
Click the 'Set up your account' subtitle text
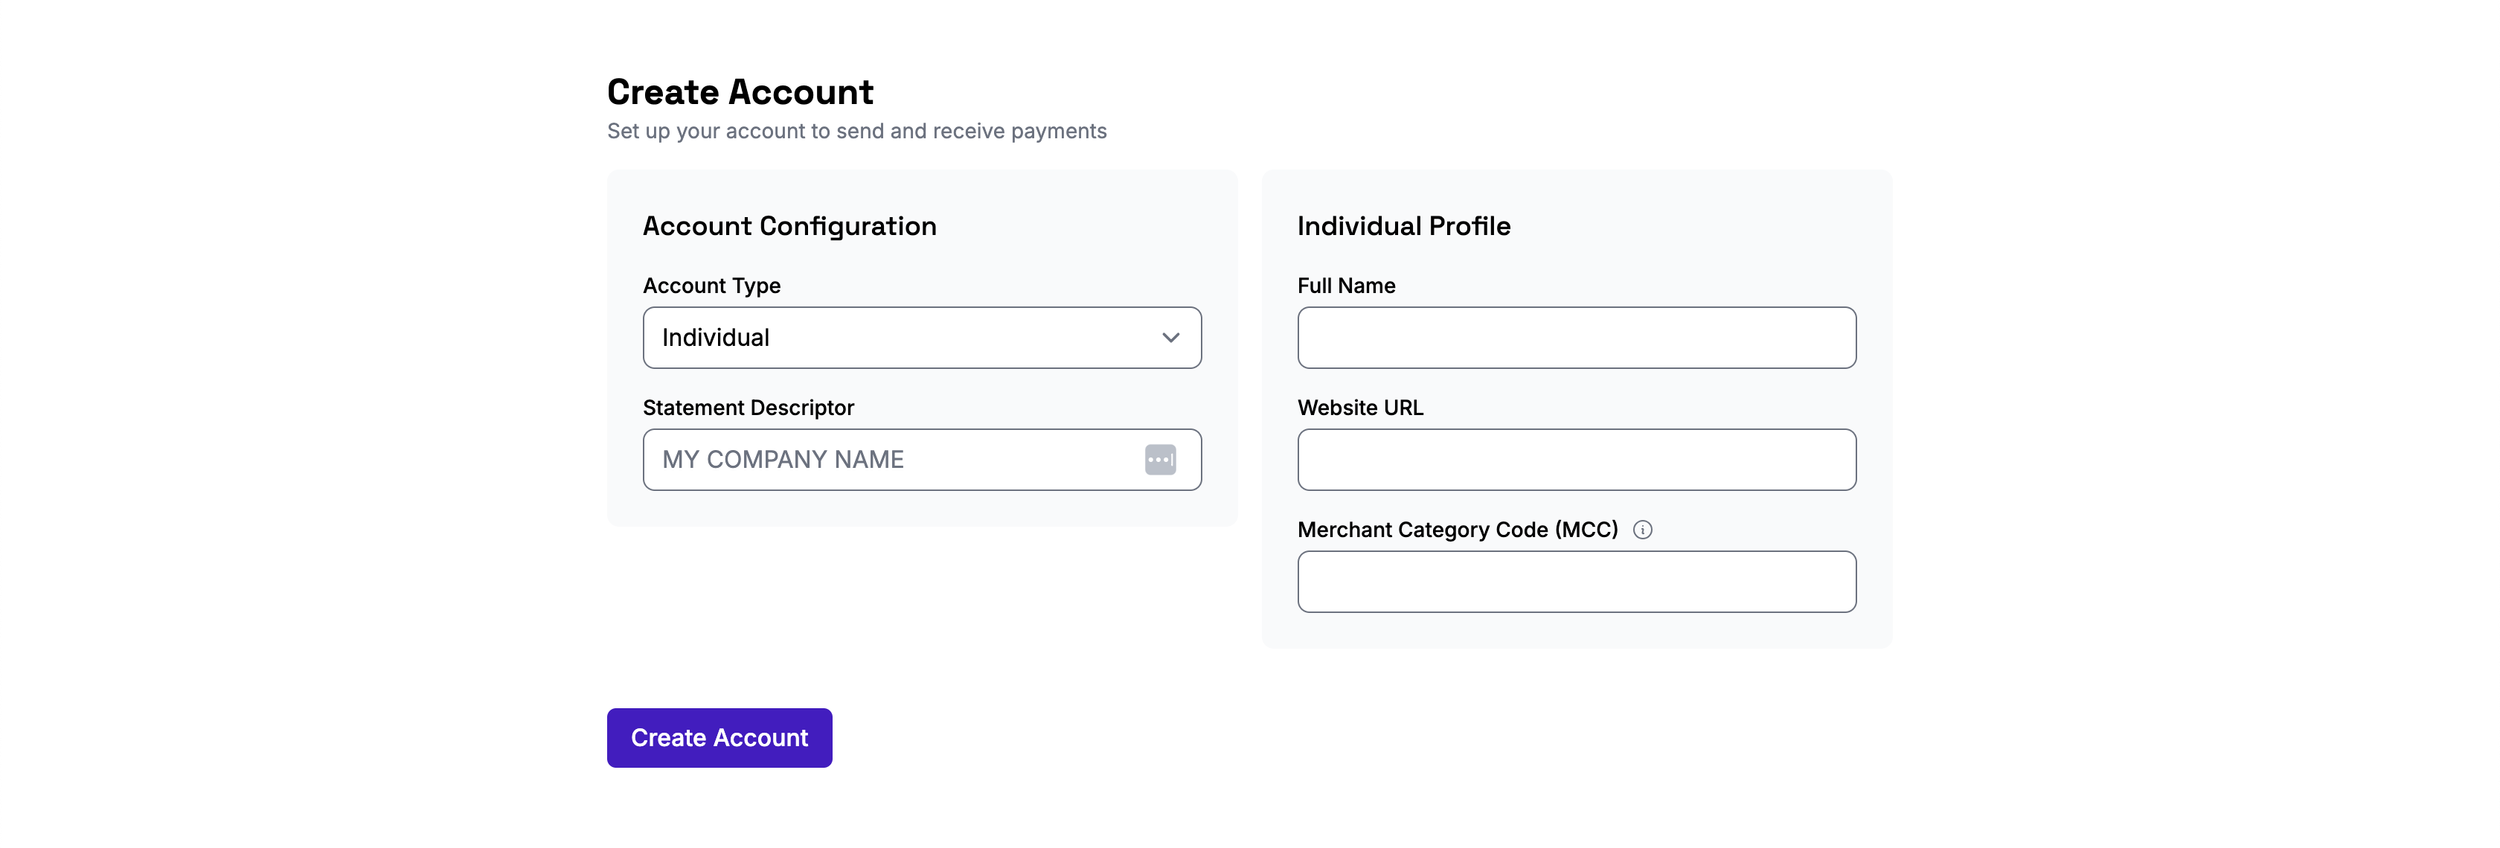click(856, 131)
